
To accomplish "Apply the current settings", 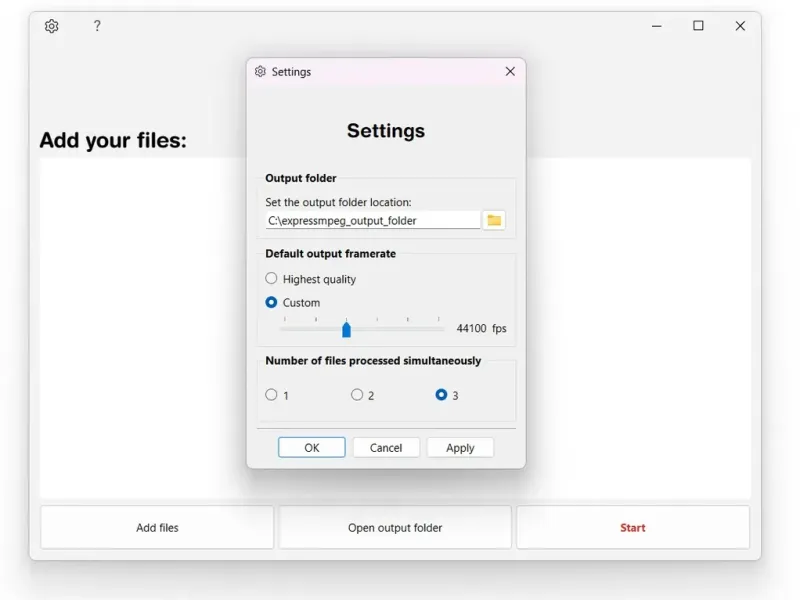I will [460, 447].
